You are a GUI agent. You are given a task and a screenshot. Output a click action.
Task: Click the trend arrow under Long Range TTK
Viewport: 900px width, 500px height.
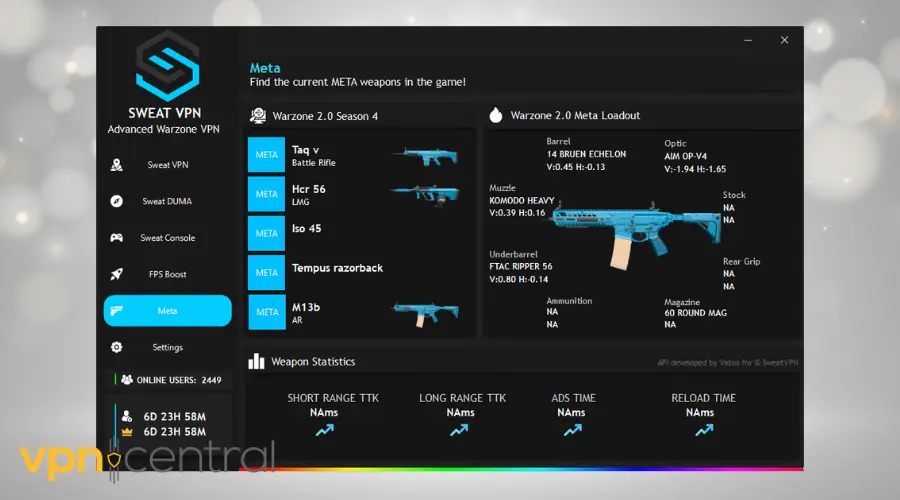coord(459,430)
